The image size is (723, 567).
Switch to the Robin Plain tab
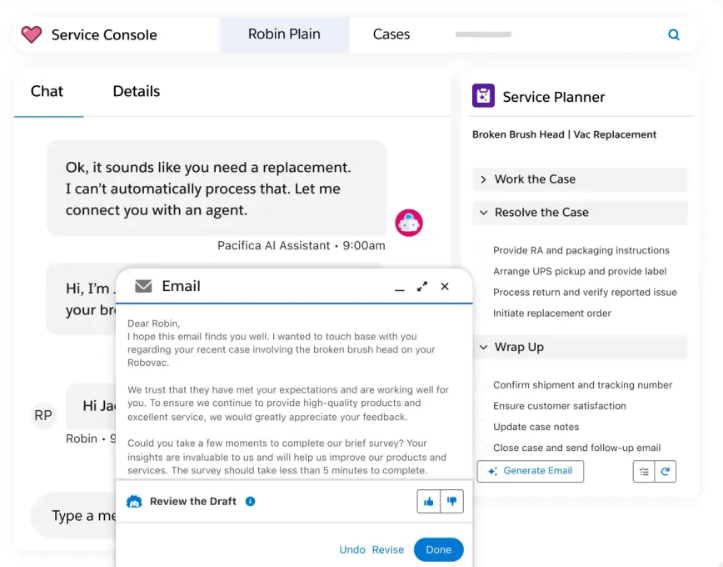tap(284, 34)
